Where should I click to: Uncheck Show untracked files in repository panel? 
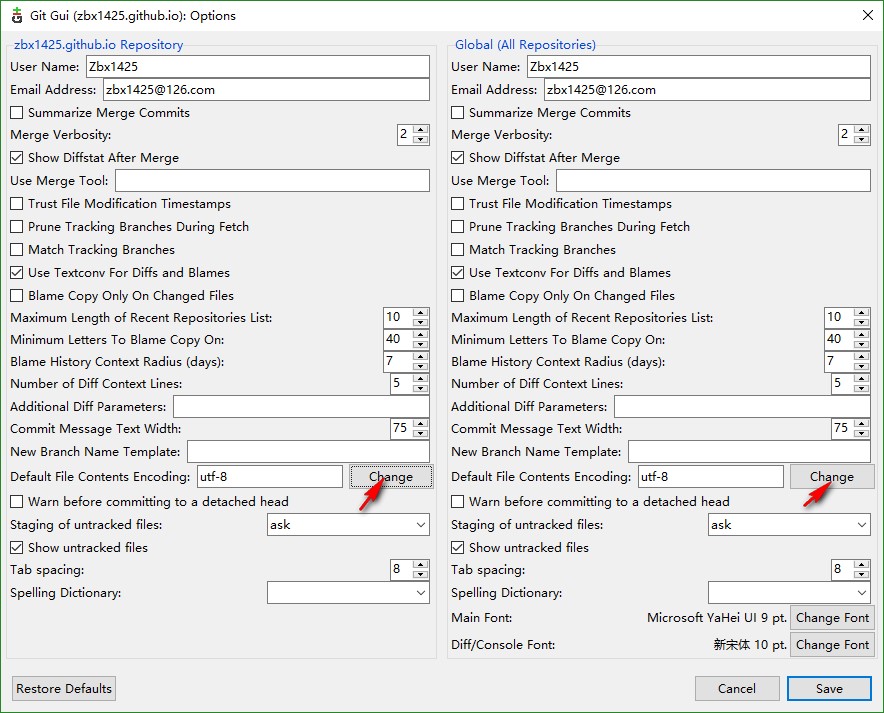(x=17, y=547)
